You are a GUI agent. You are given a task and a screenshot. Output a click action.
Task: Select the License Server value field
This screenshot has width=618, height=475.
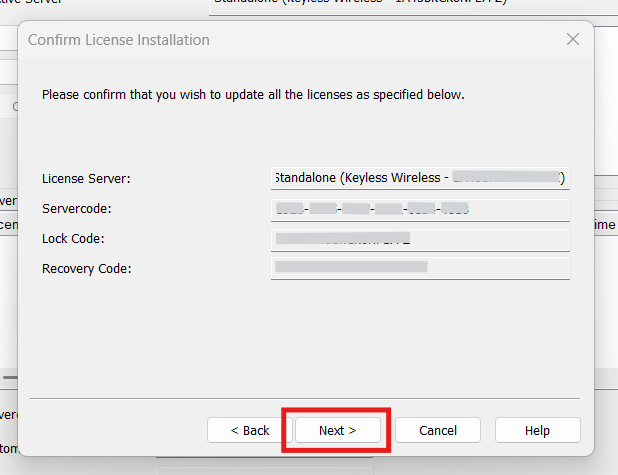pos(419,178)
